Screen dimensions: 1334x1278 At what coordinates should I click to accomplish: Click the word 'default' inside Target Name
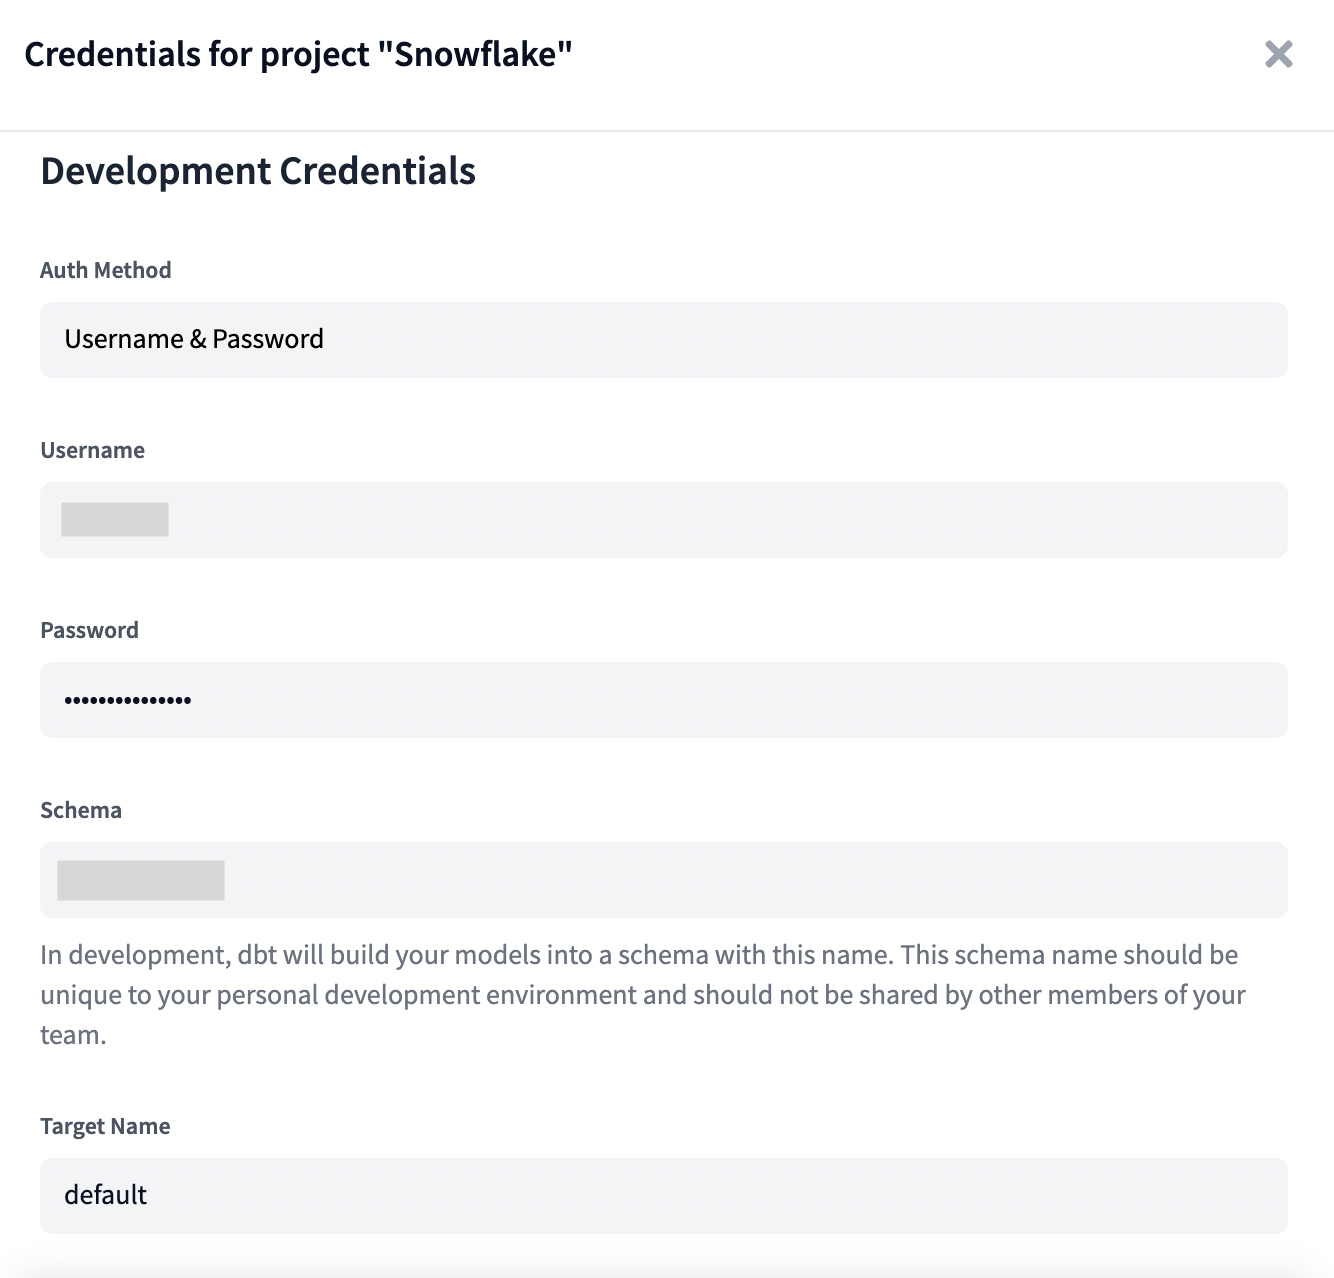[105, 1195]
